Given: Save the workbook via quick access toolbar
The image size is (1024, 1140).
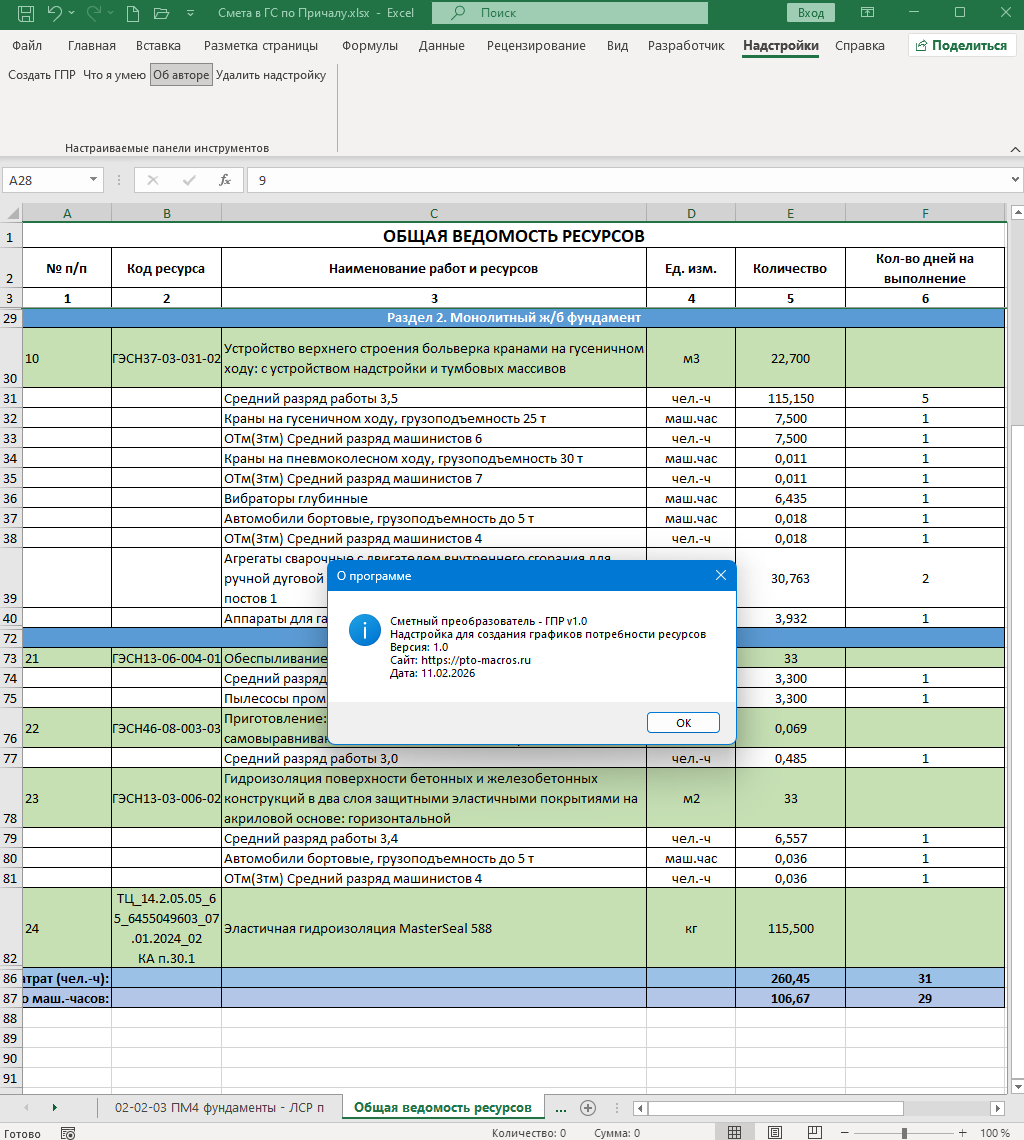Looking at the screenshot, I should [28, 12].
